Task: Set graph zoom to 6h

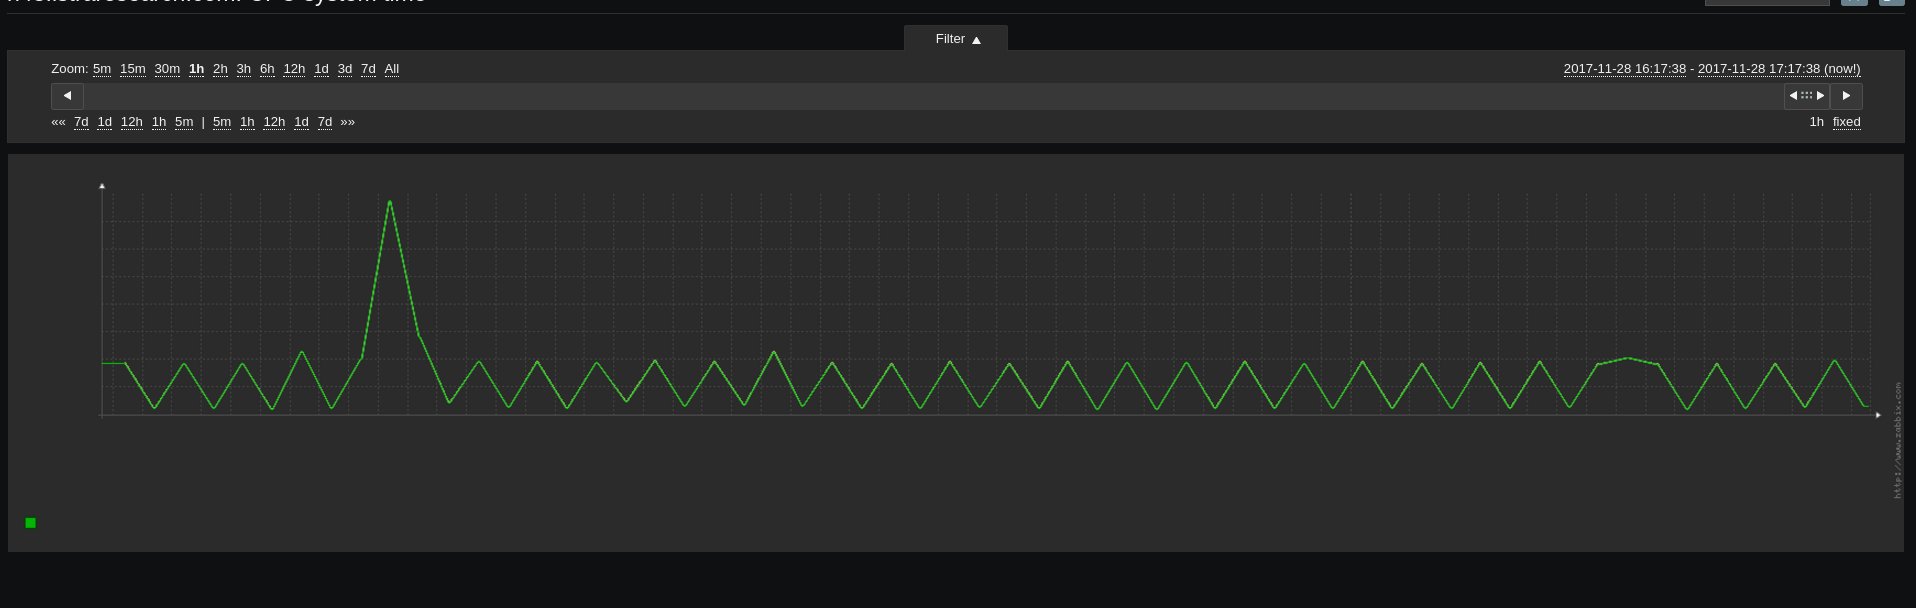Action: 267,69
